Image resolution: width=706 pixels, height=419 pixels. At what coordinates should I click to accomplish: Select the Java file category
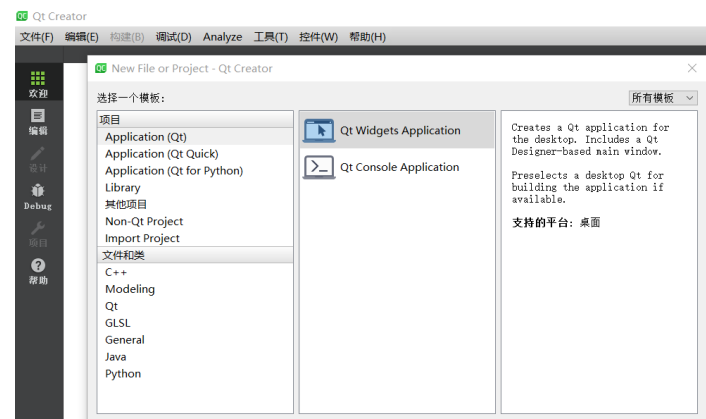[x=195, y=357]
